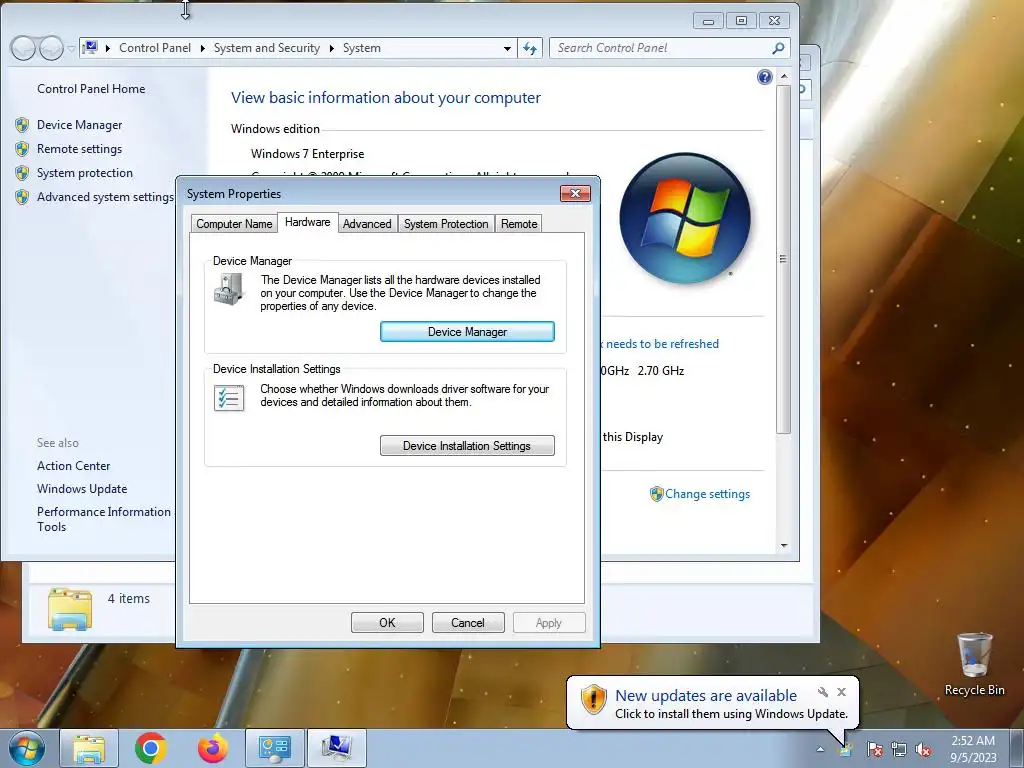Viewport: 1024px width, 768px height.
Task: Switch to Control Panel taskbar button
Action: click(274, 748)
